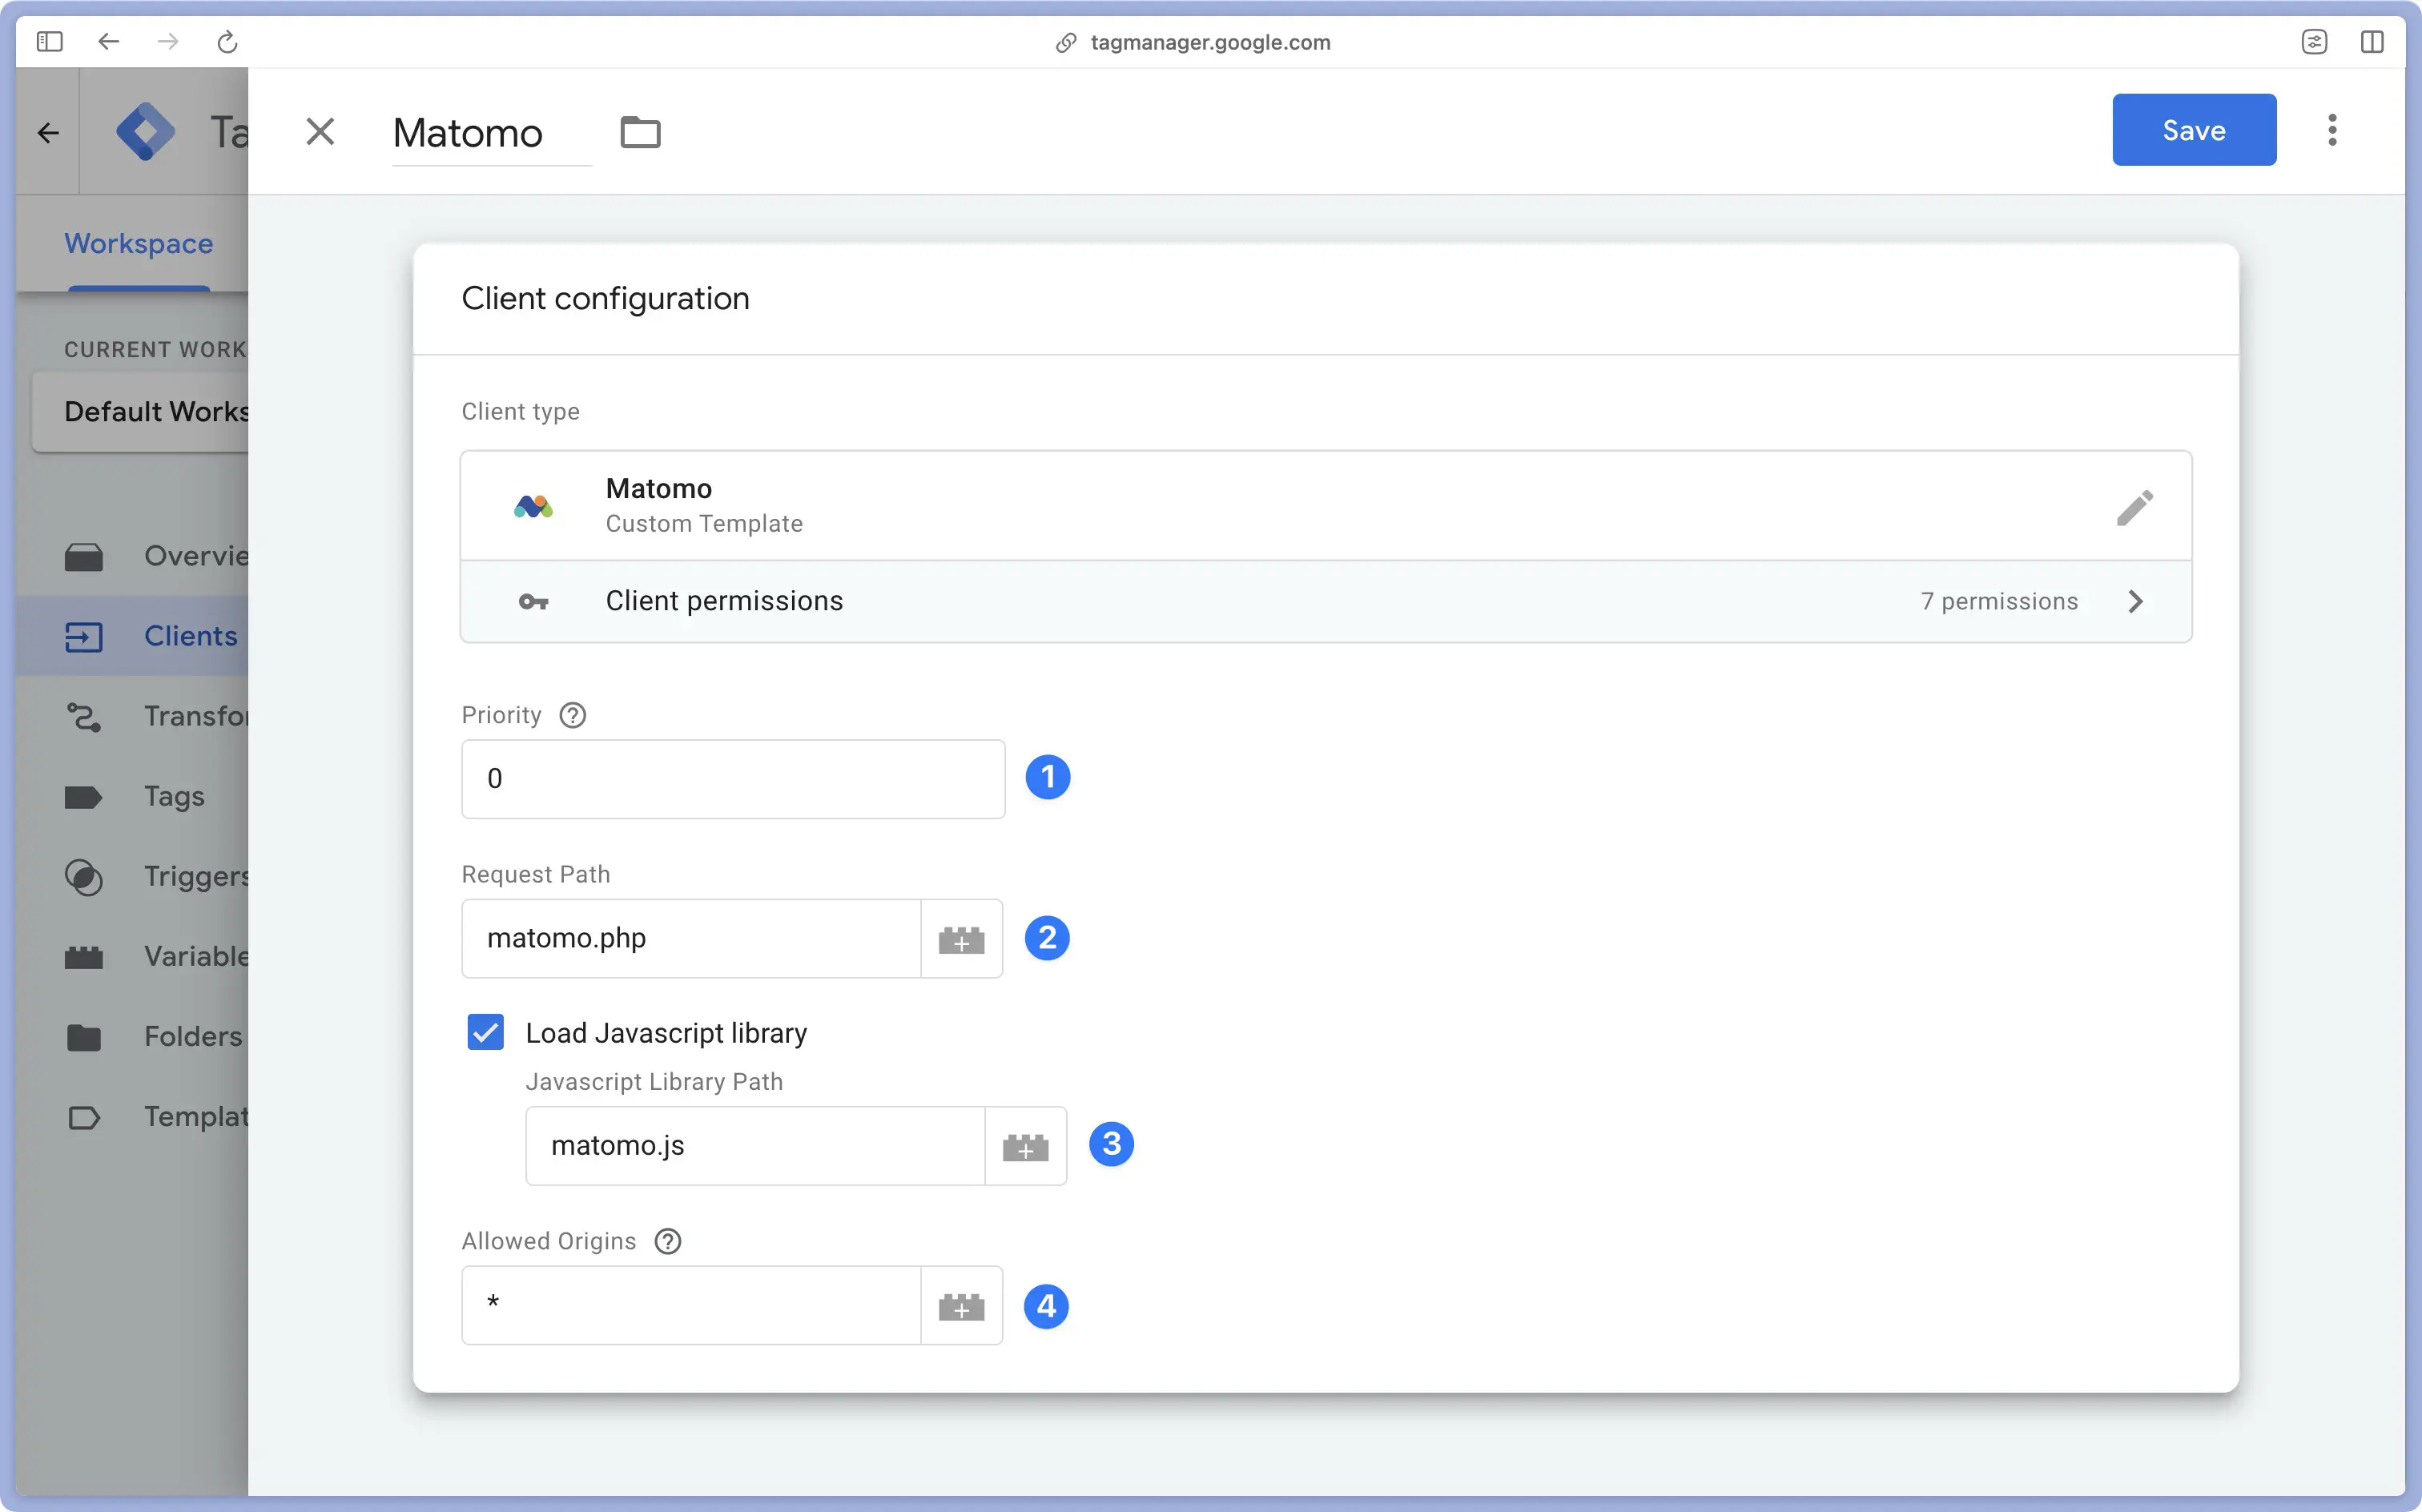Image resolution: width=2422 pixels, height=1512 pixels.
Task: Click the browser sidebar toggle icon
Action: tap(49, 42)
